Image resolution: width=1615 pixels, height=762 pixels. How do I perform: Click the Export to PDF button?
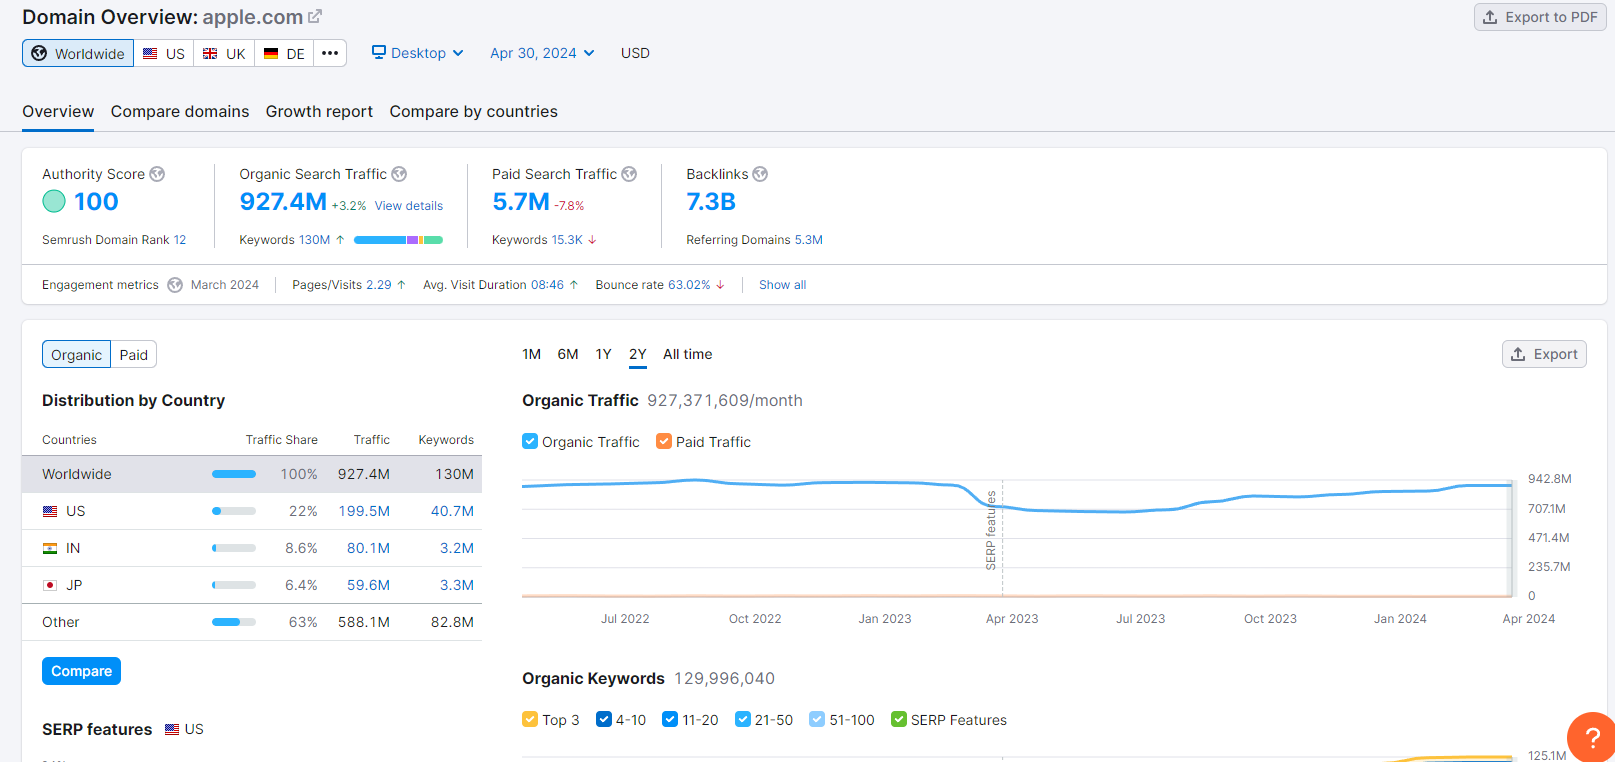[x=1540, y=17]
